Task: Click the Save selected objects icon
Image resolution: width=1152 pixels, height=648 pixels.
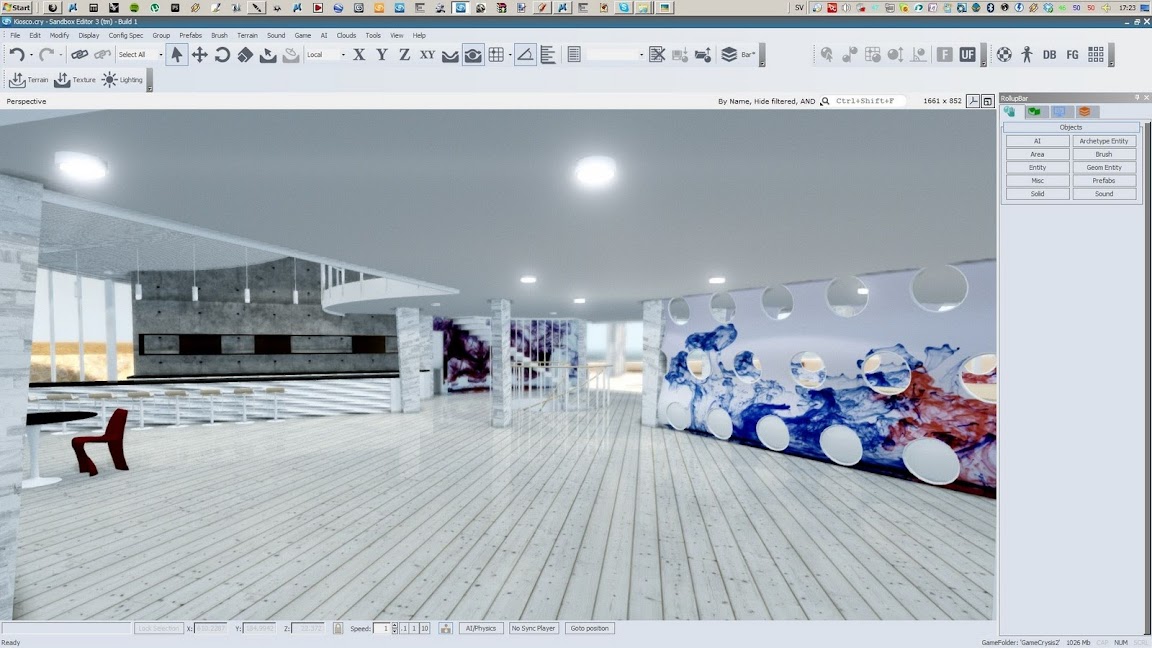Action: tap(680, 54)
